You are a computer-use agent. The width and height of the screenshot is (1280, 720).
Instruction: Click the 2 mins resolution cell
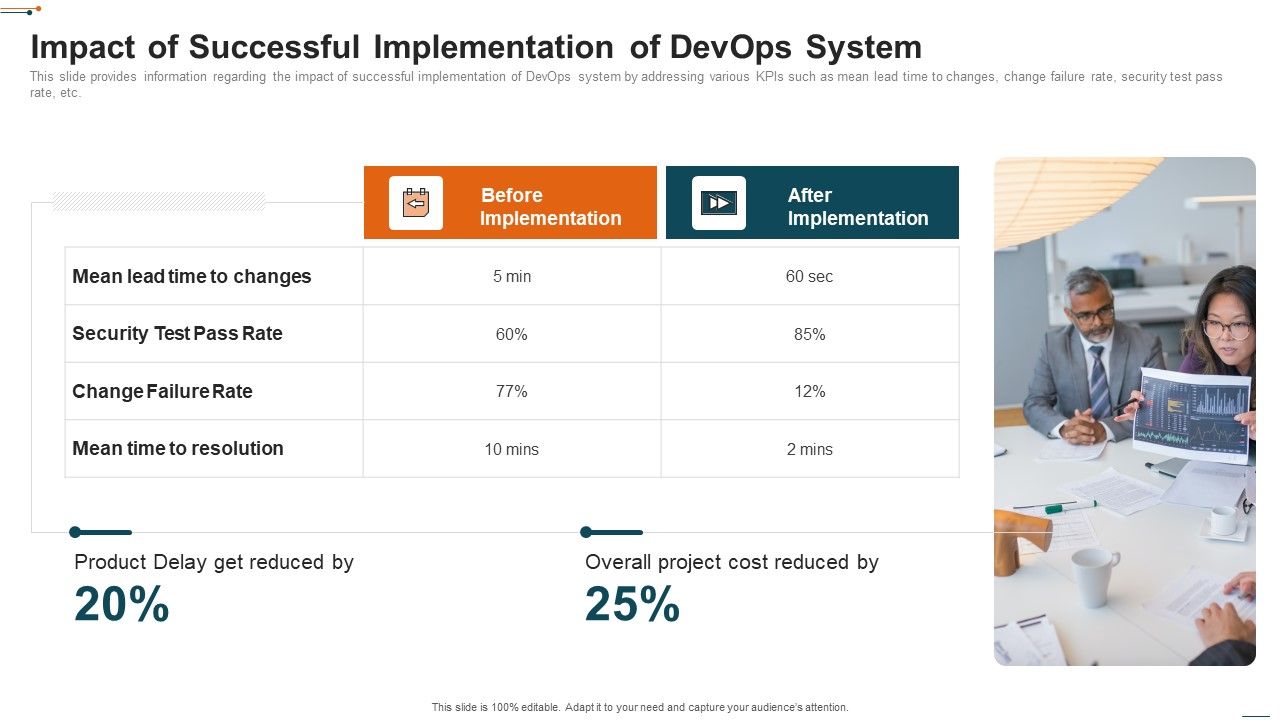pyautogui.click(x=809, y=450)
